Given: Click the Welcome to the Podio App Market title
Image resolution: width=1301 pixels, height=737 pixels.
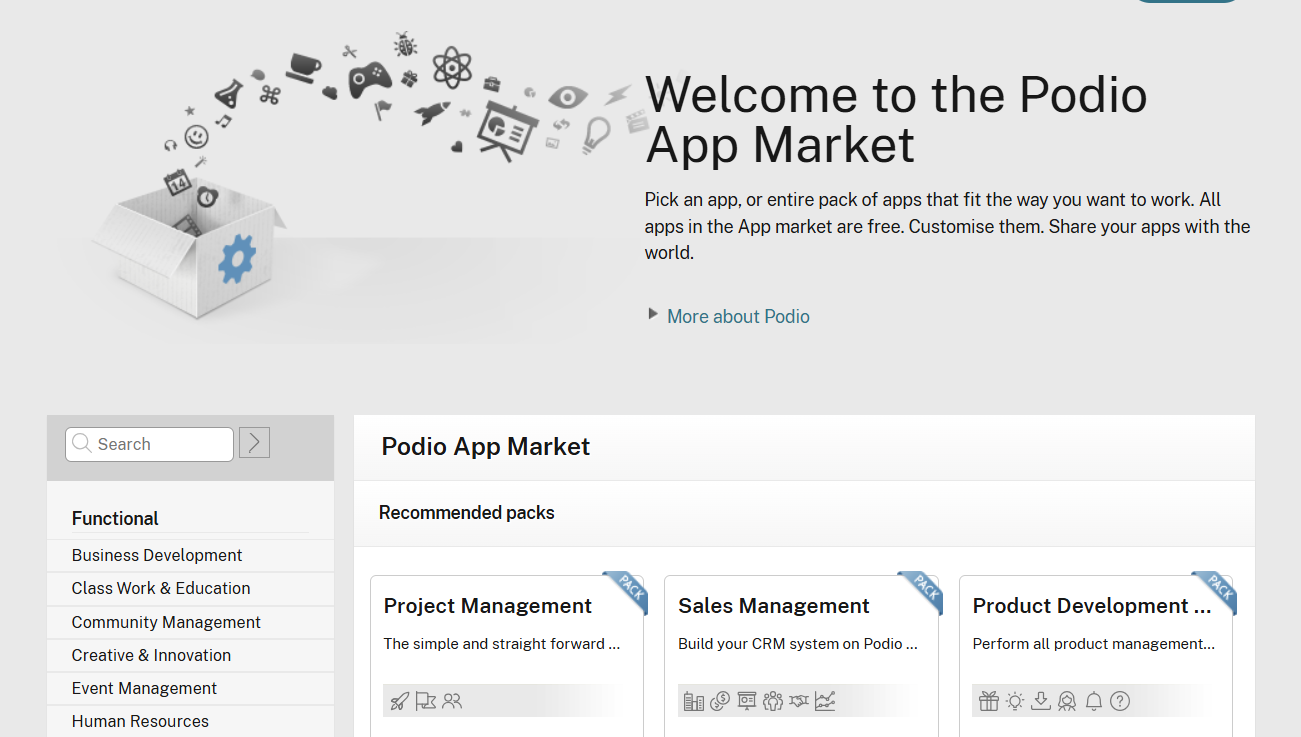Looking at the screenshot, I should 896,120.
